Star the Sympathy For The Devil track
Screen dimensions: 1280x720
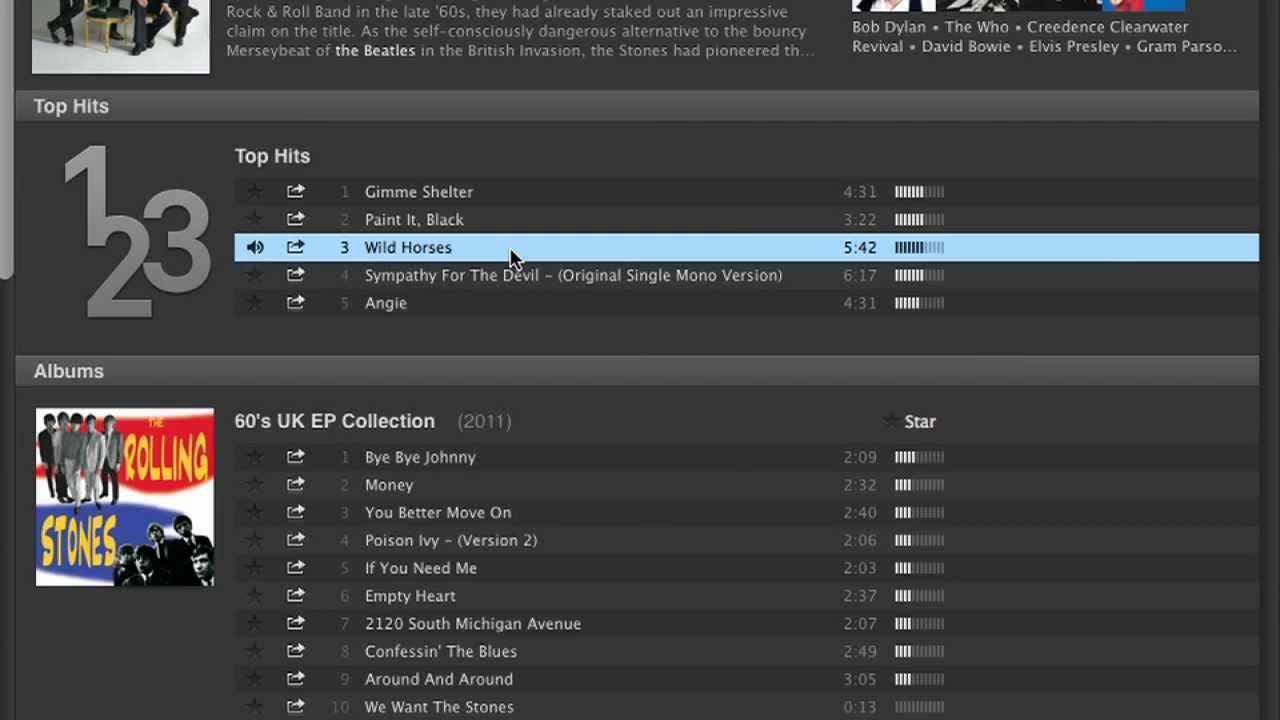(x=255, y=275)
